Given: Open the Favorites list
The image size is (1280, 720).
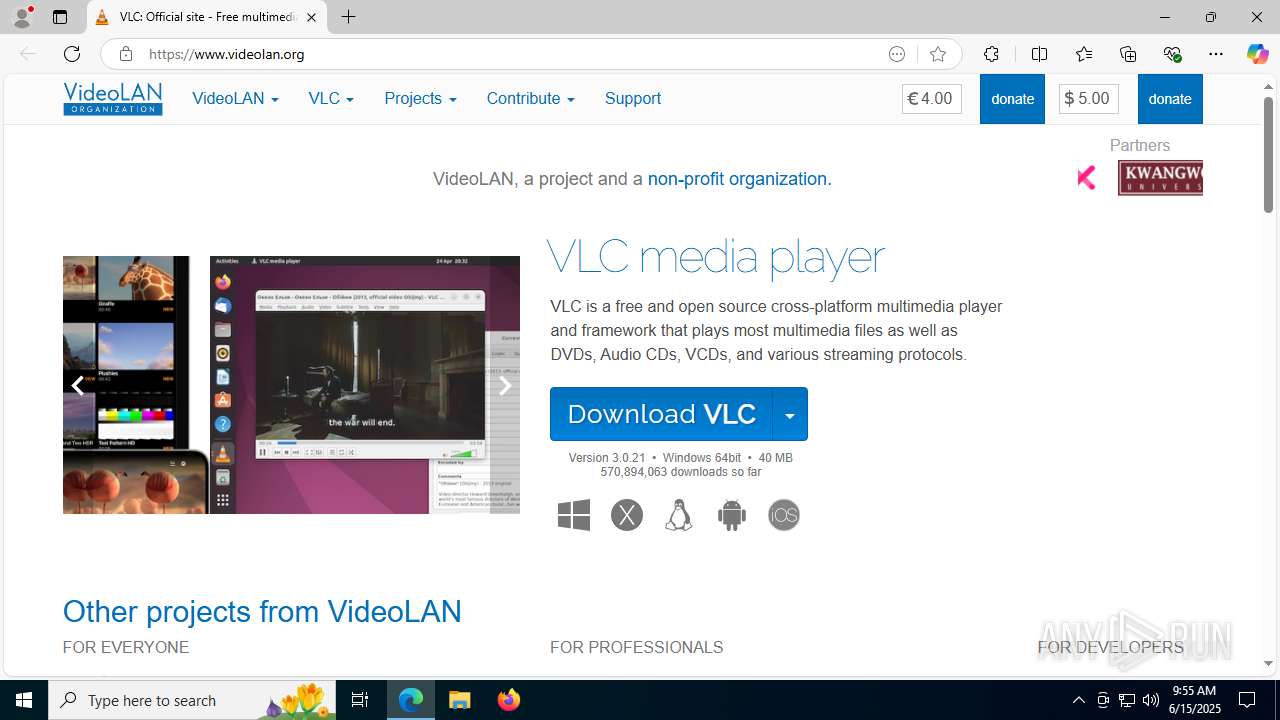Looking at the screenshot, I should coord(1084,54).
